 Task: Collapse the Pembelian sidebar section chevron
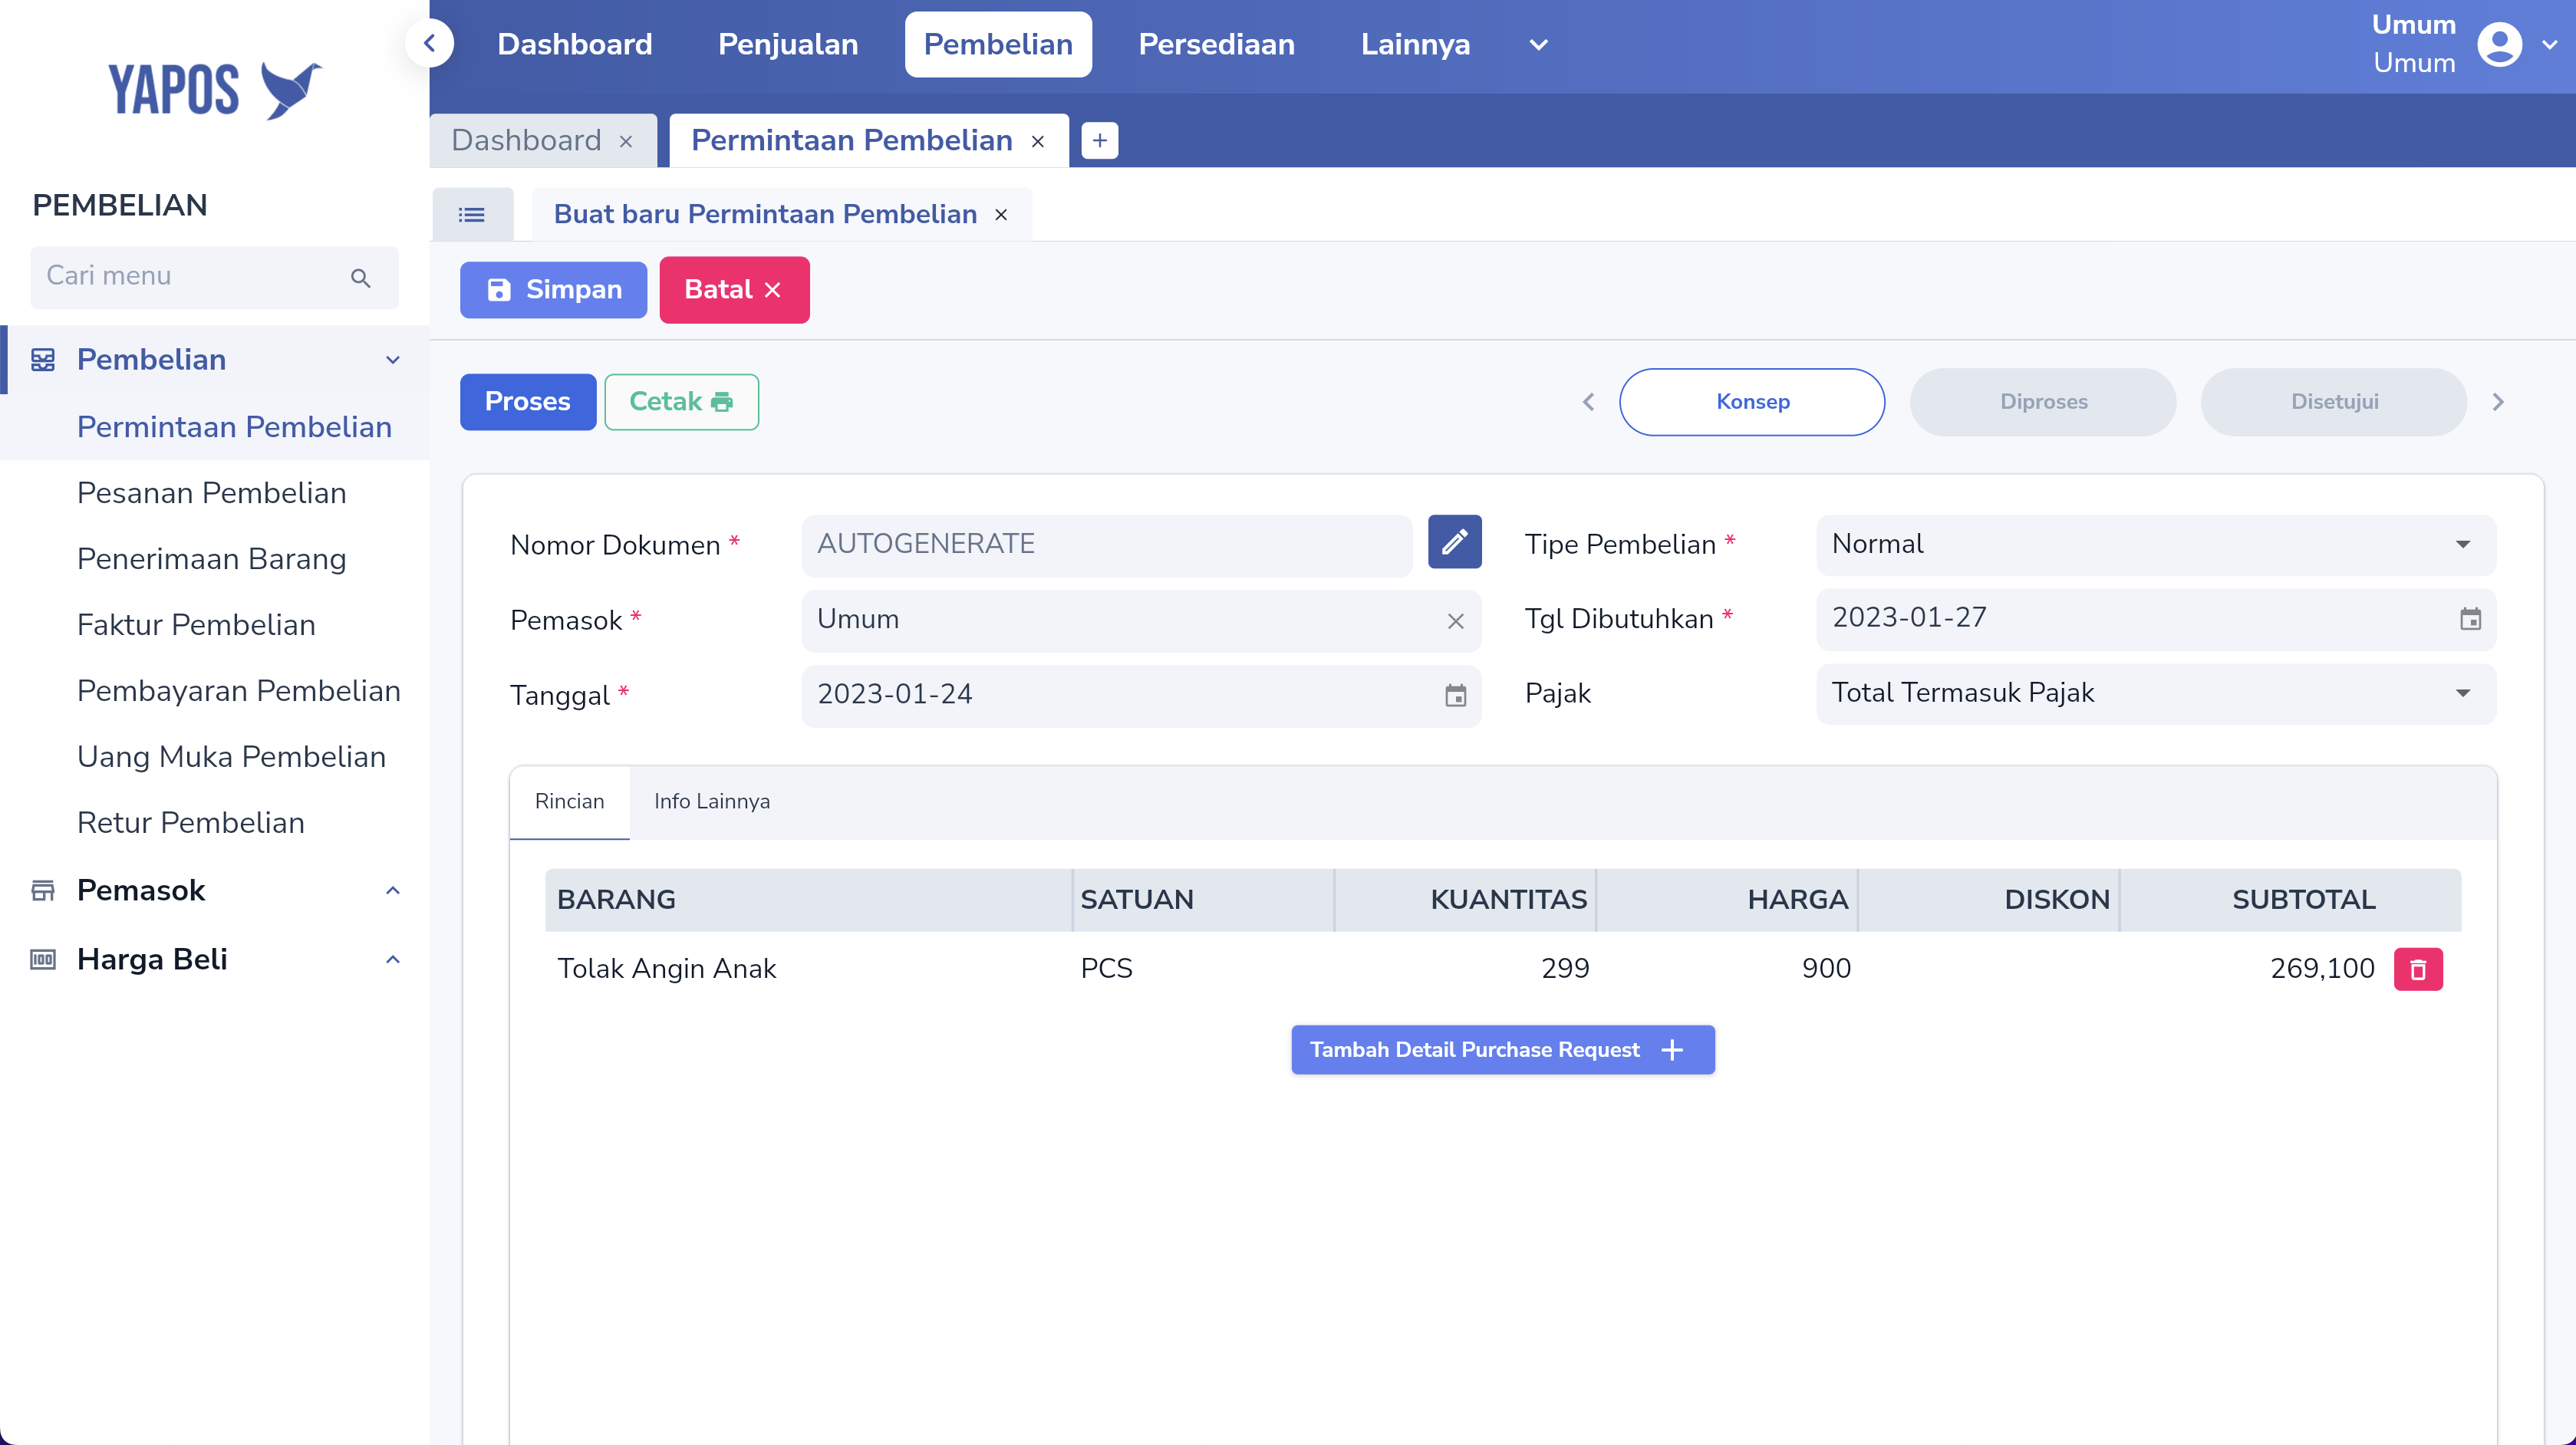point(393,360)
